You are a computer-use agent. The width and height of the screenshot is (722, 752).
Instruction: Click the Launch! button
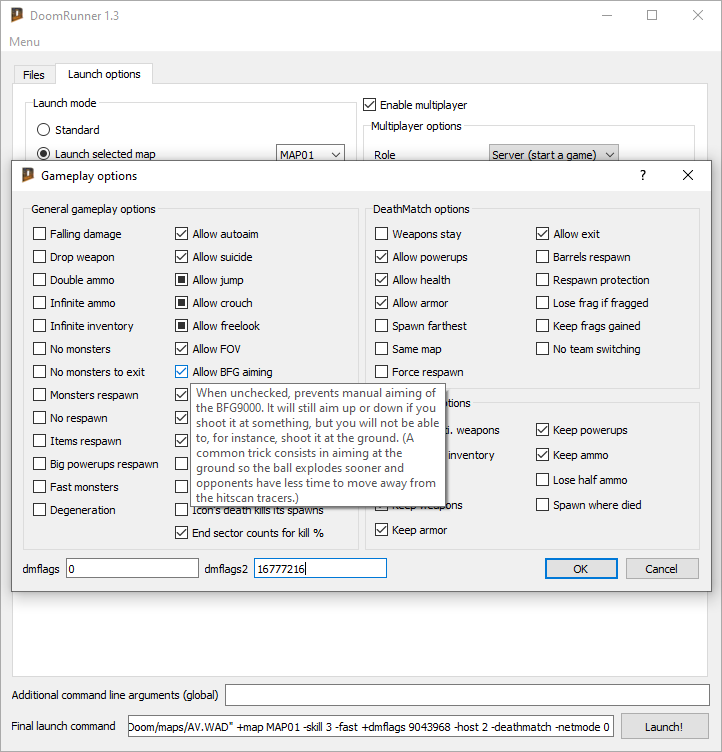click(664, 727)
